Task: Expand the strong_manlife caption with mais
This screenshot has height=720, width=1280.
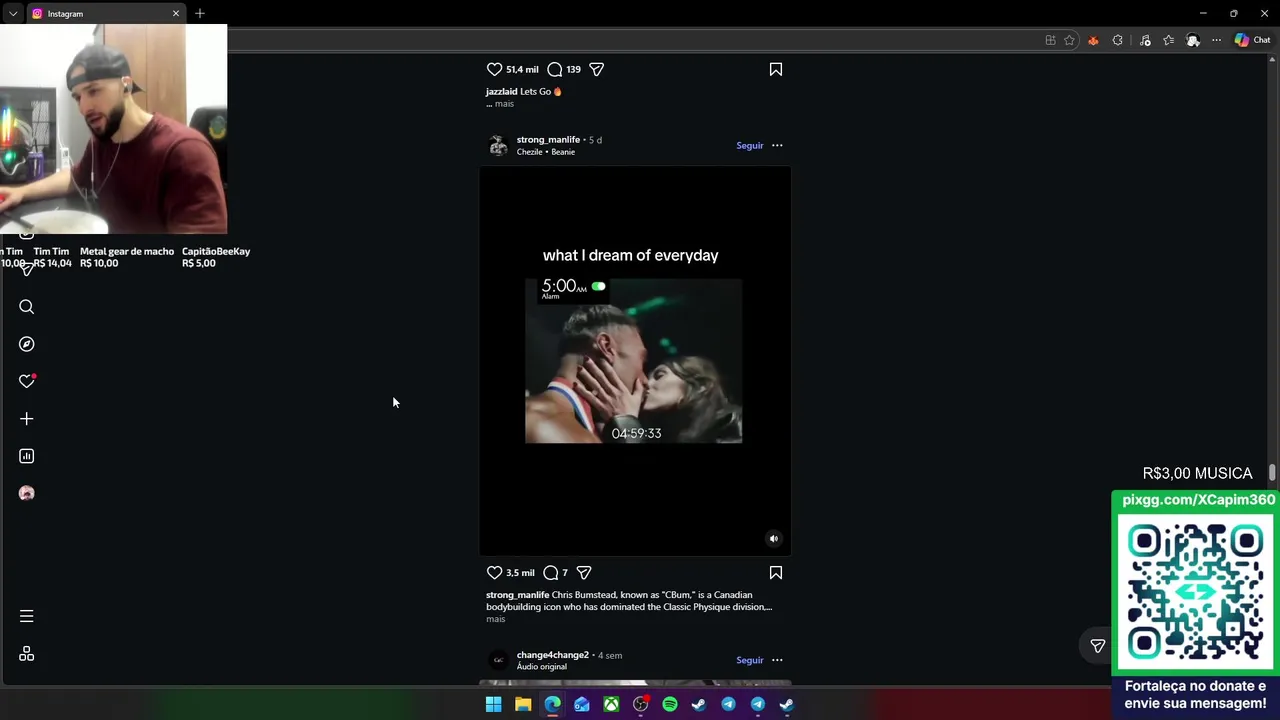Action: [496, 619]
